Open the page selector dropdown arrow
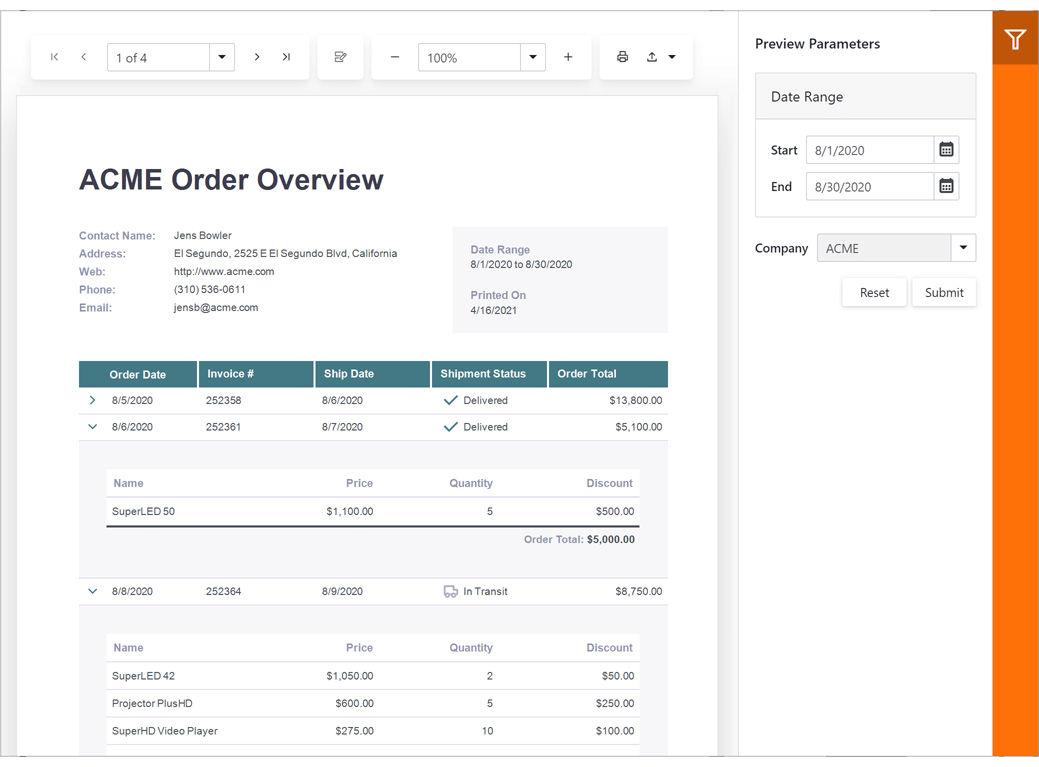 (x=222, y=57)
